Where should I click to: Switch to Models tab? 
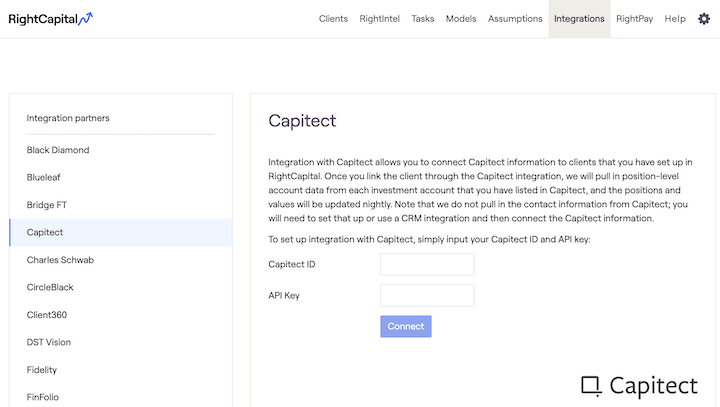click(461, 19)
